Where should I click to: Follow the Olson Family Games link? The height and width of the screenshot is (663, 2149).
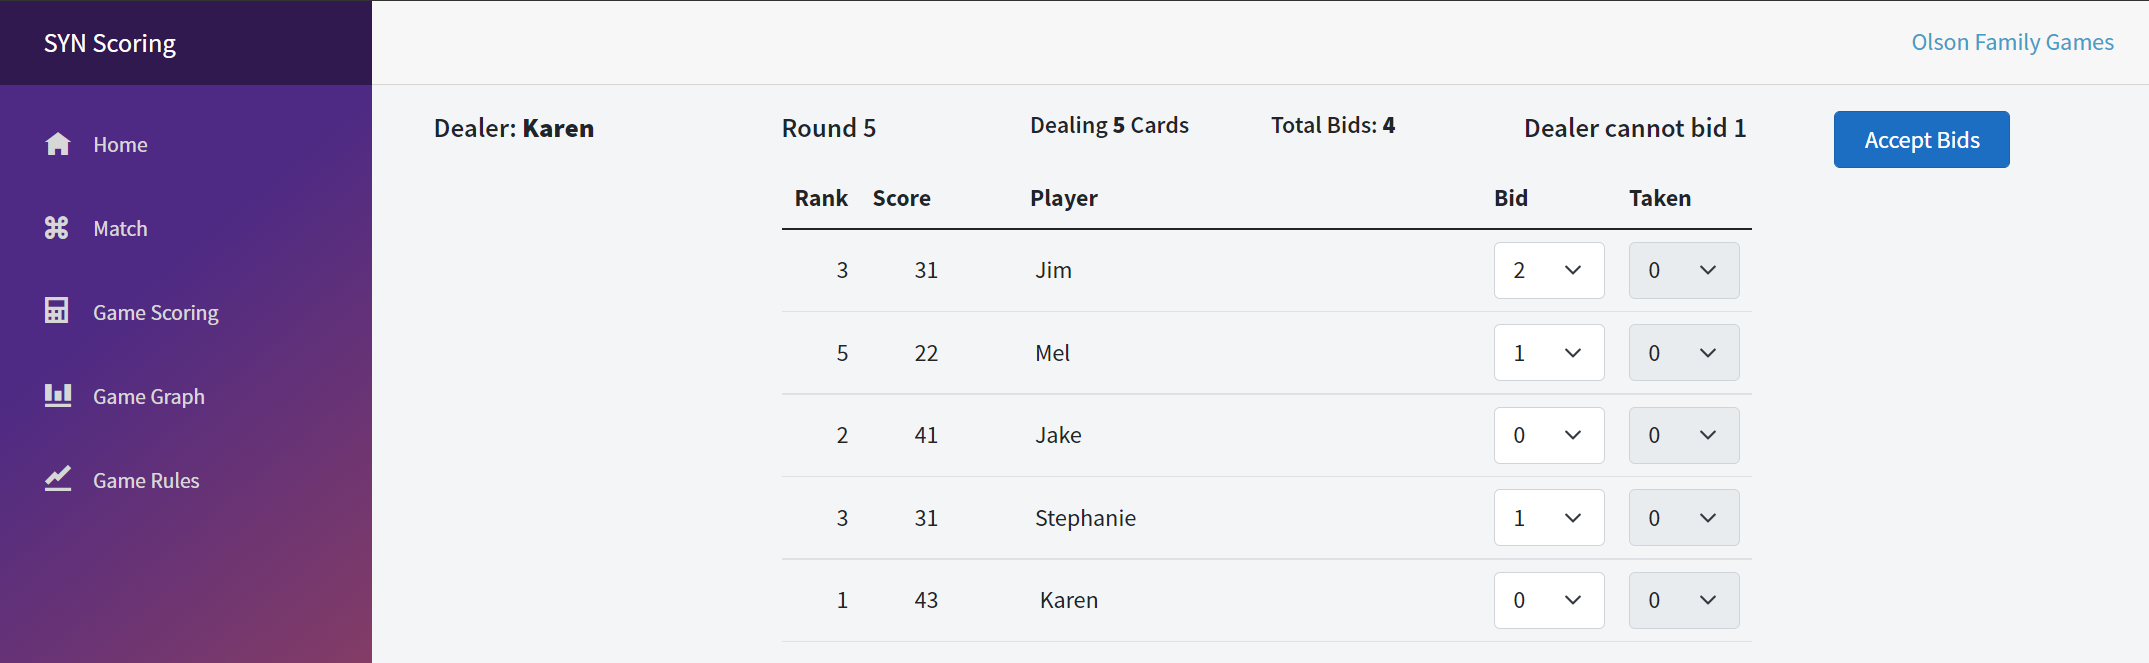2012,42
